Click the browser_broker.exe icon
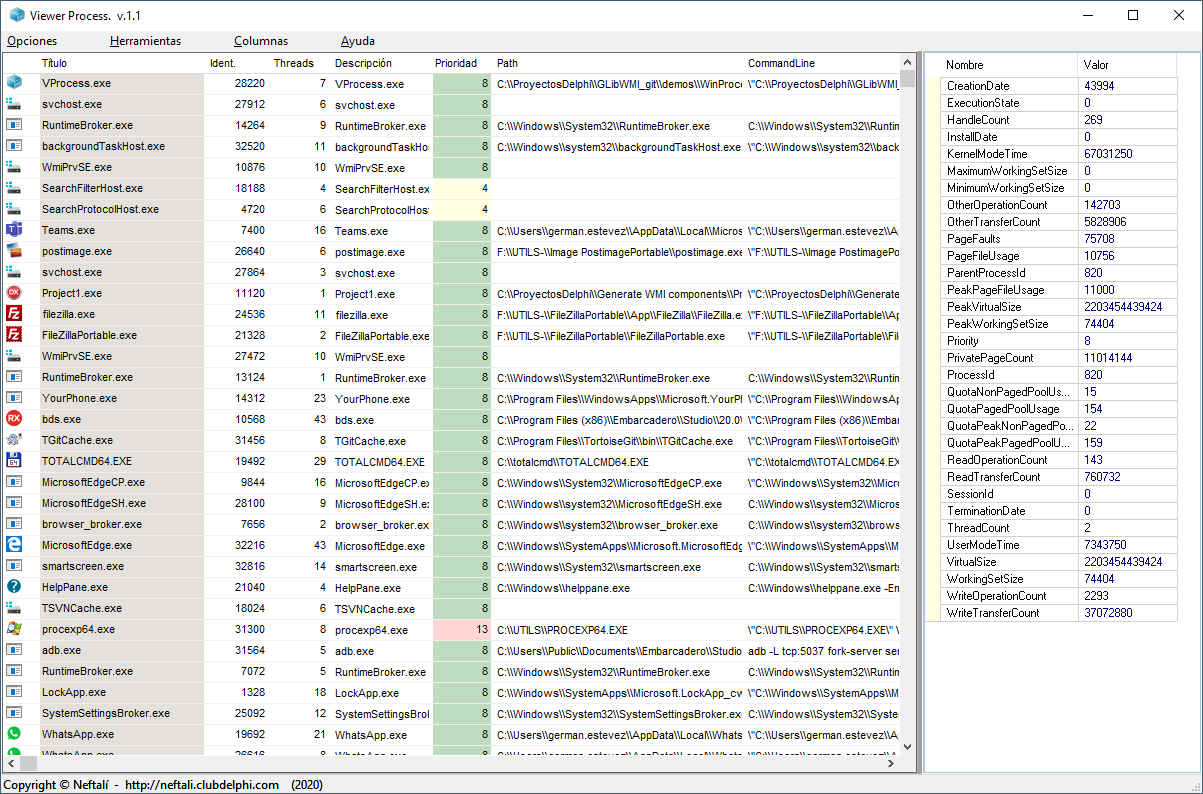Screen dimensions: 1203x794 14,524
